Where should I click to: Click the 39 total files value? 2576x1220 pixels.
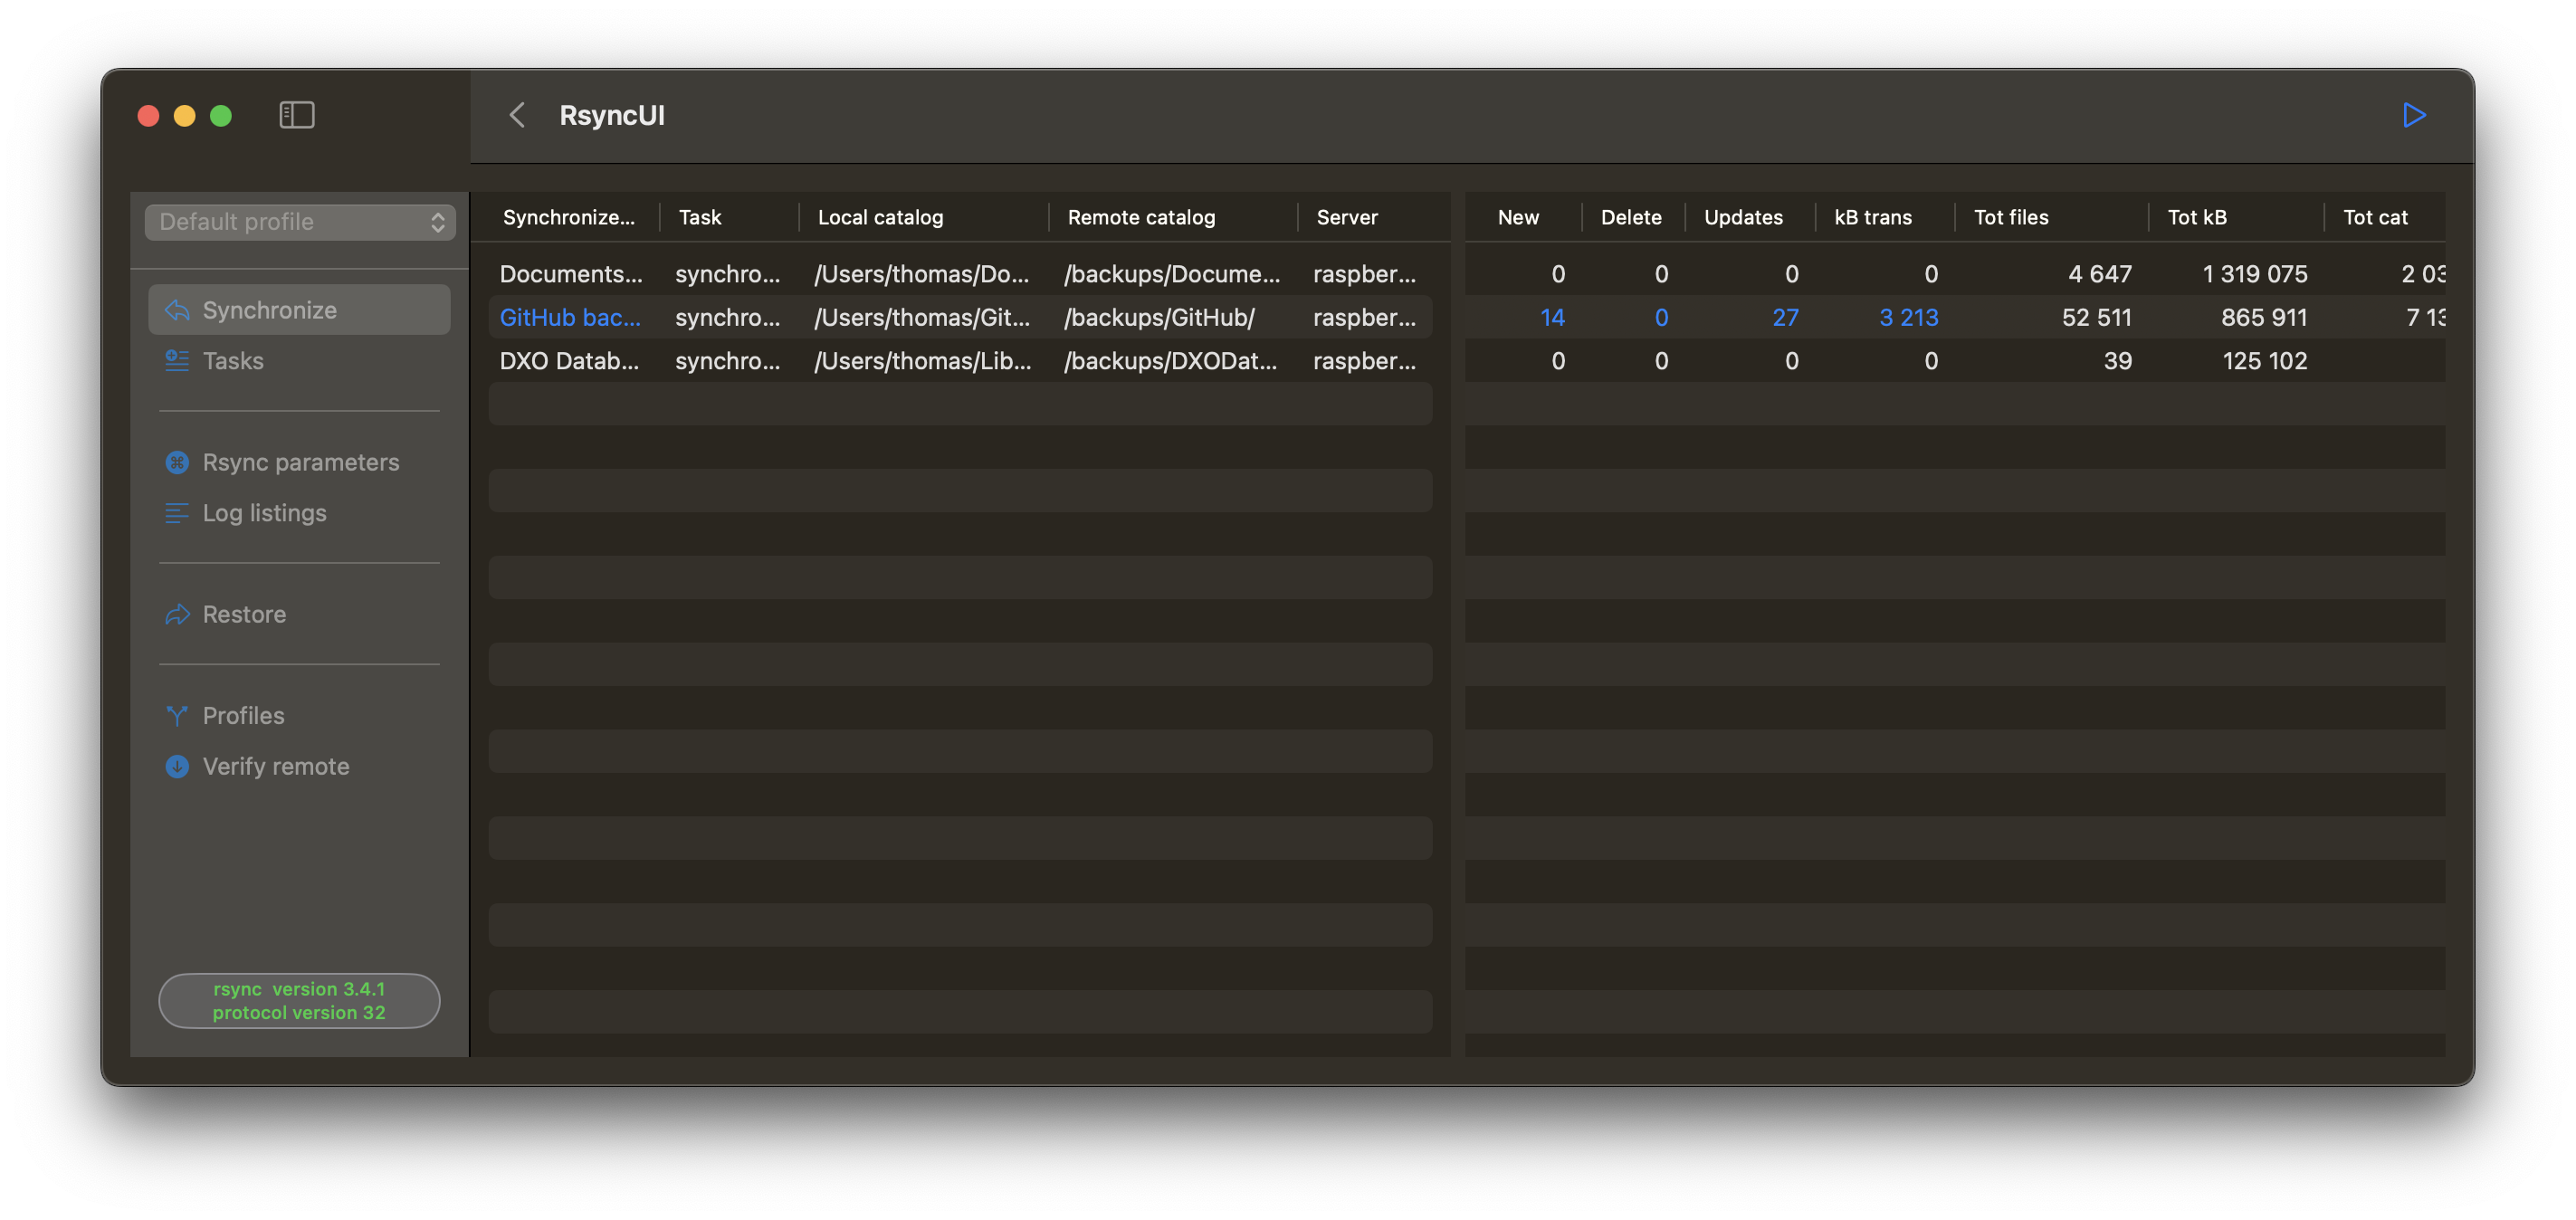(x=2117, y=360)
